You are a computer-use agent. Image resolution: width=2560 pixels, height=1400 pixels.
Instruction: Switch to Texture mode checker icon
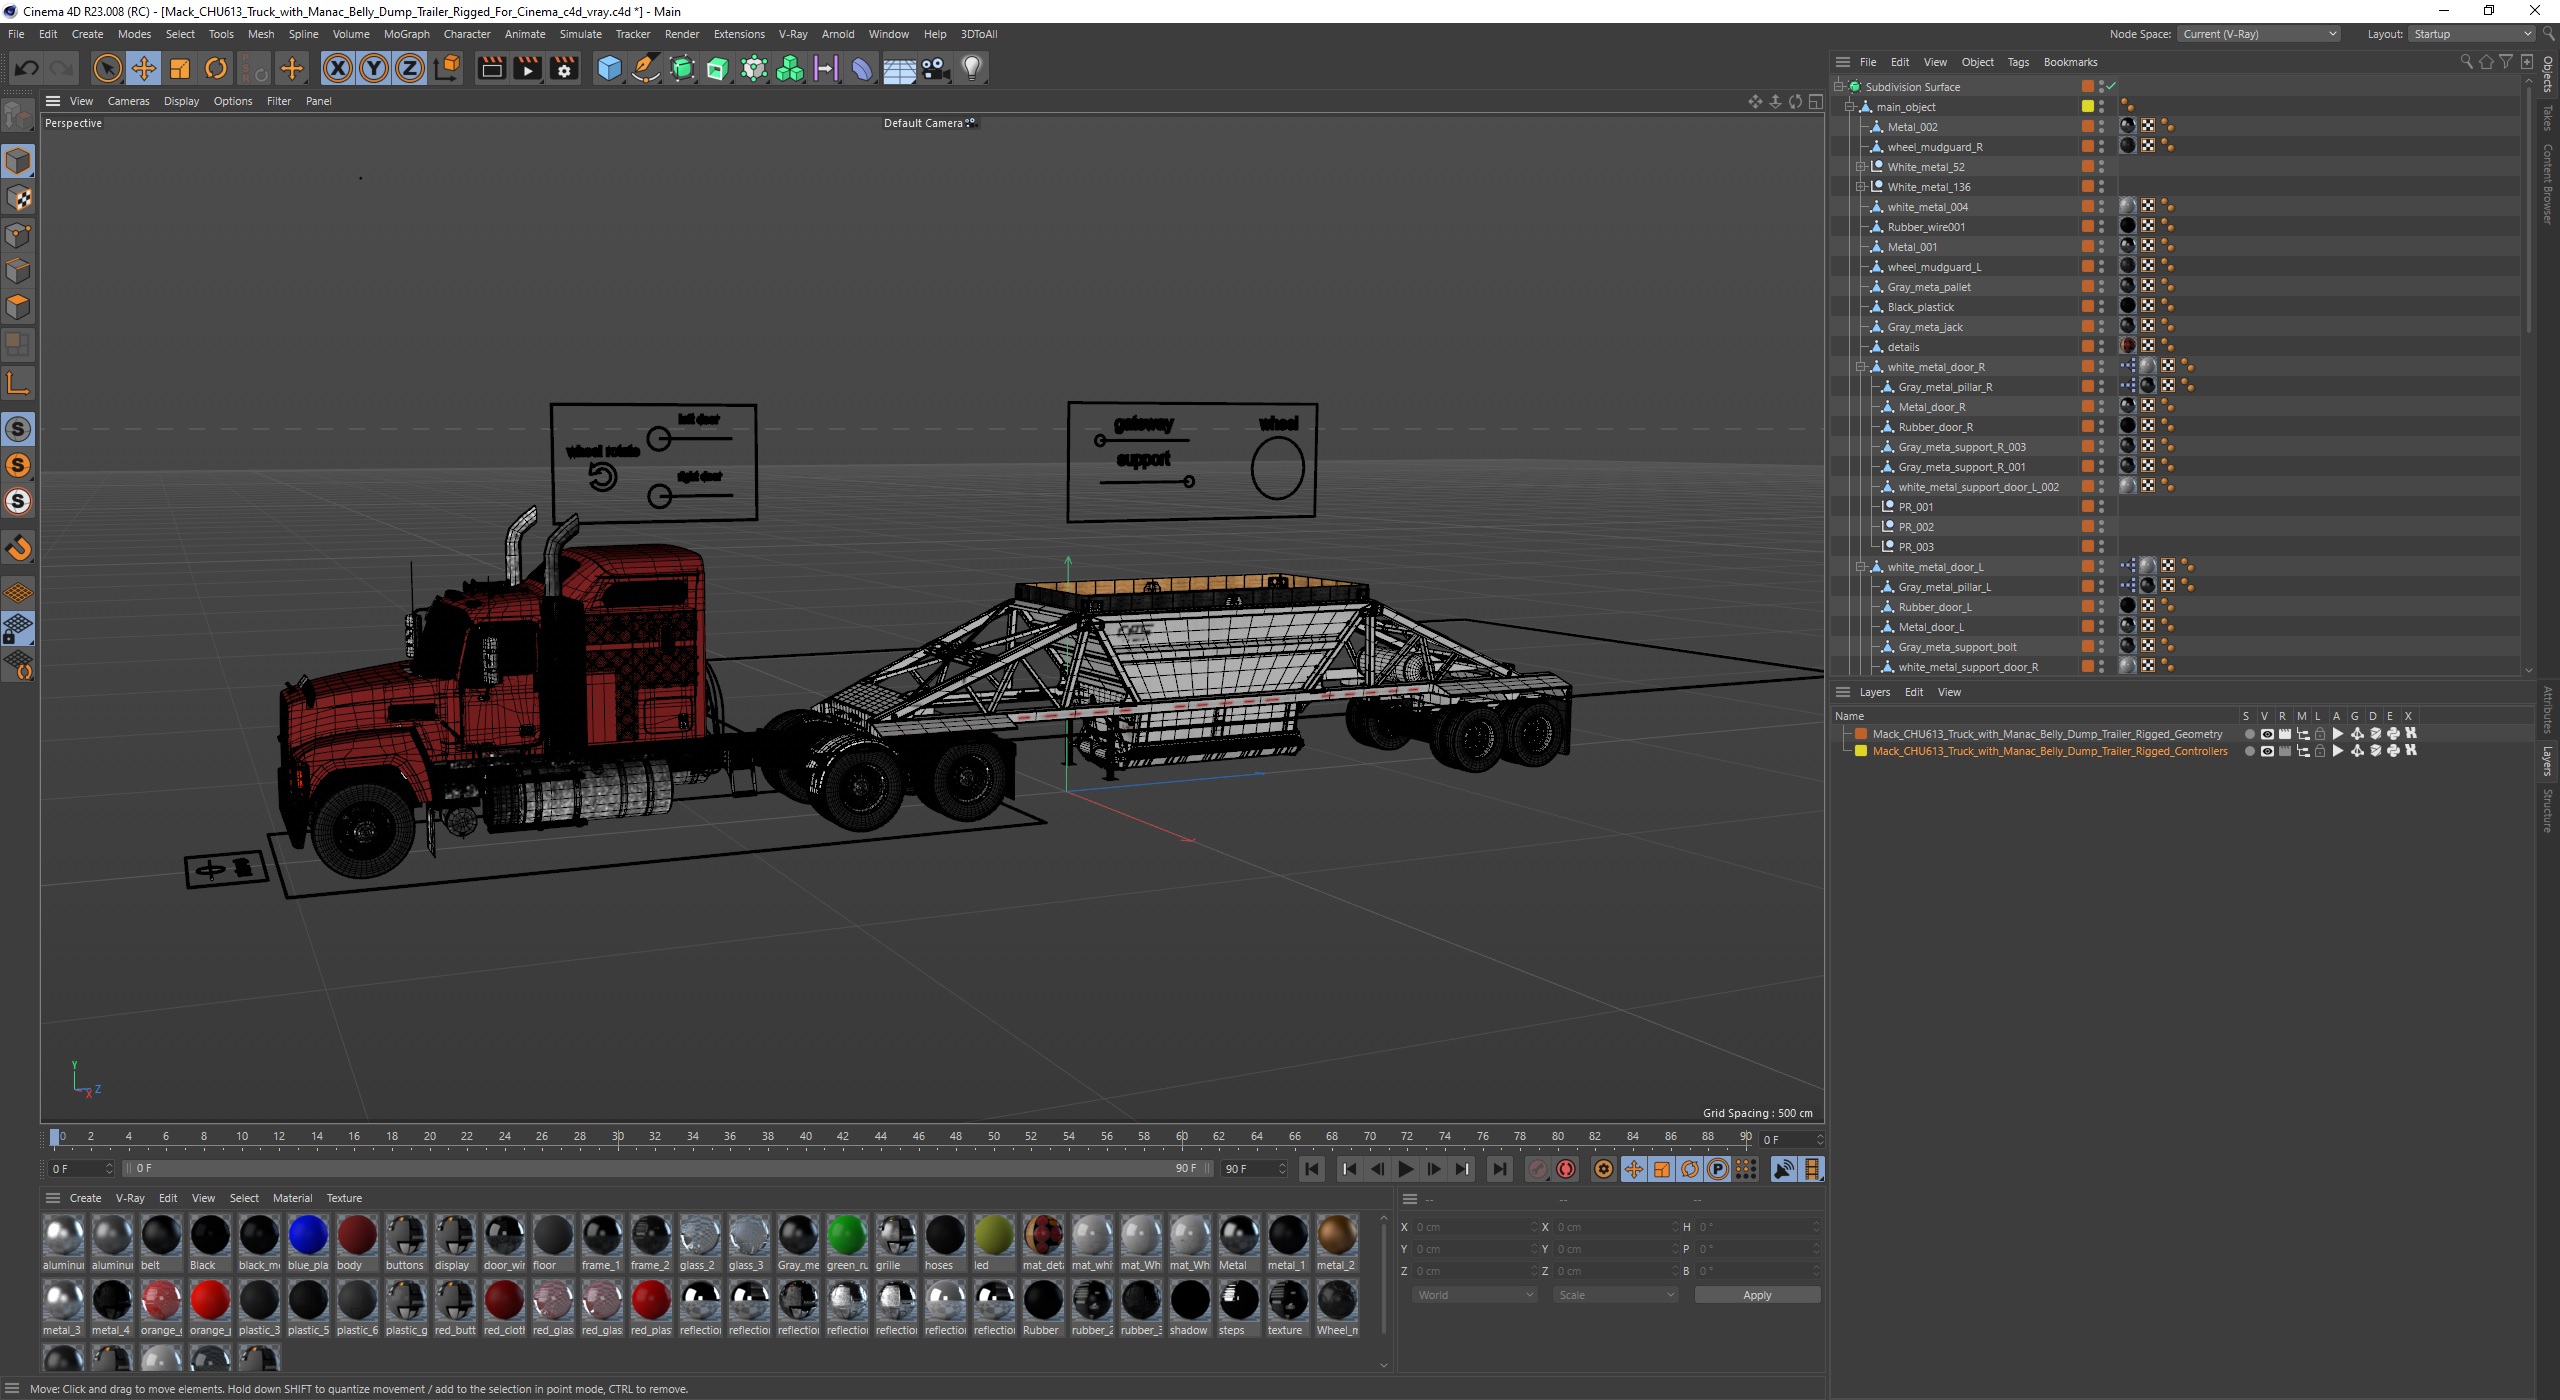pos(18,198)
